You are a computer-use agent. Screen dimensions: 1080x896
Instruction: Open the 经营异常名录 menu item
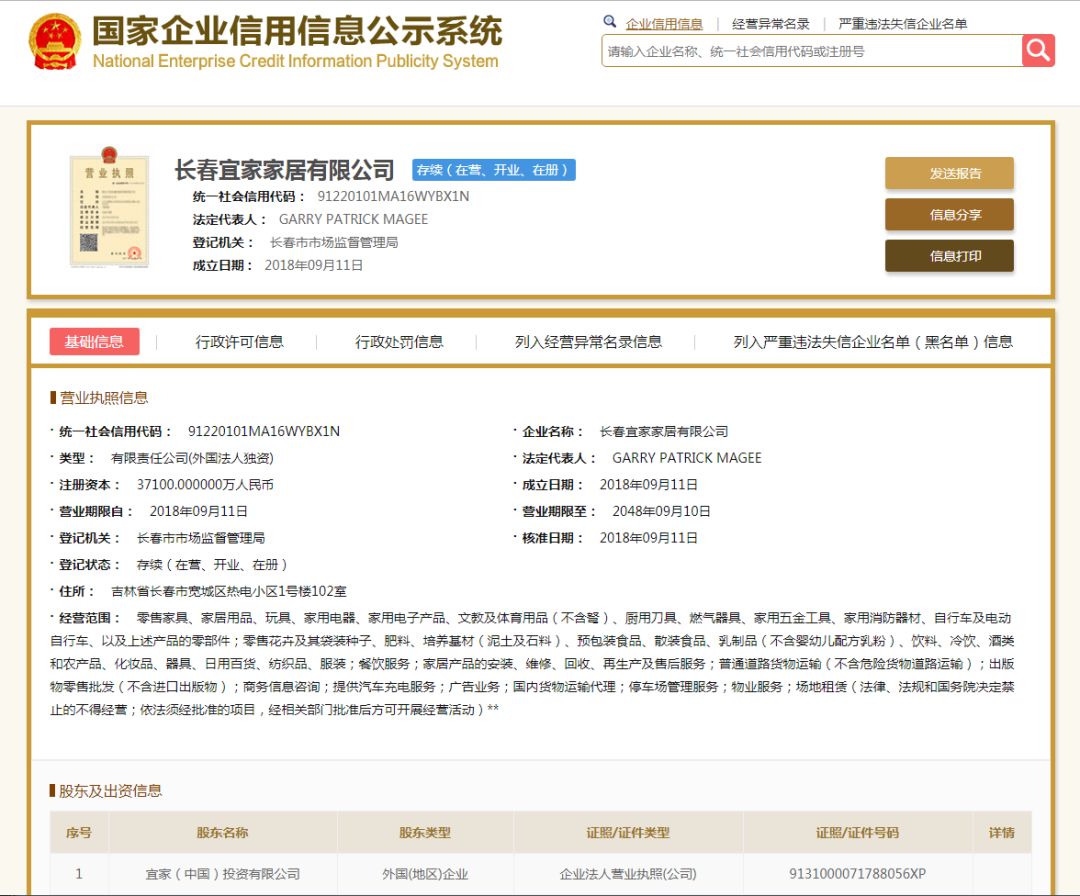(x=772, y=24)
